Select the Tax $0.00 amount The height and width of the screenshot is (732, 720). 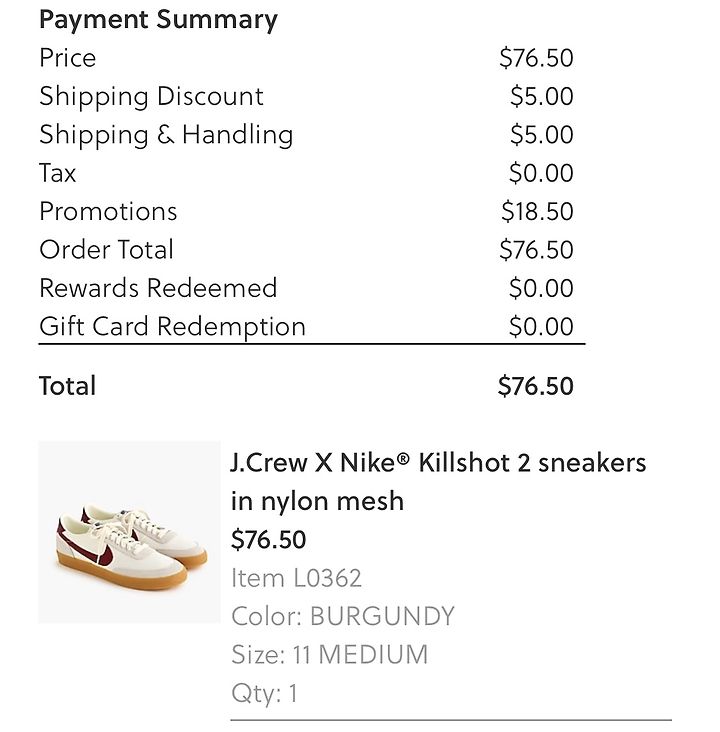(541, 173)
